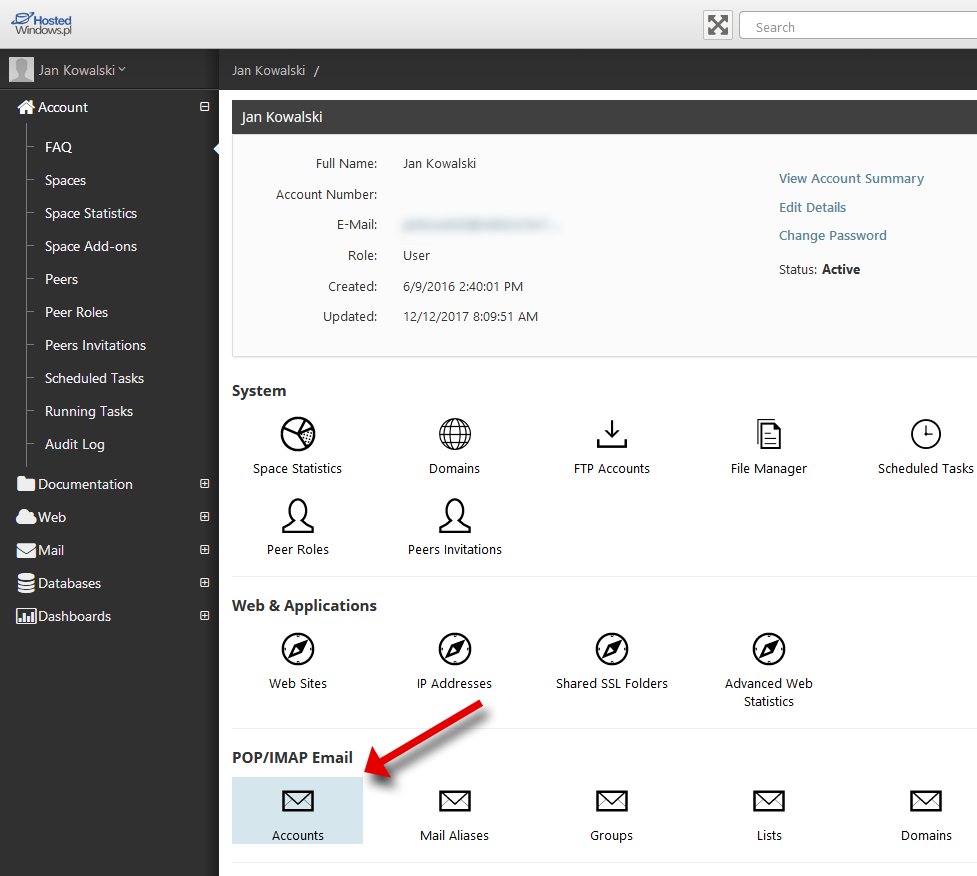Click the Updated date 12/12/2017 8:09:51 AM
Viewport: 977px width, 876px height.
[470, 317]
